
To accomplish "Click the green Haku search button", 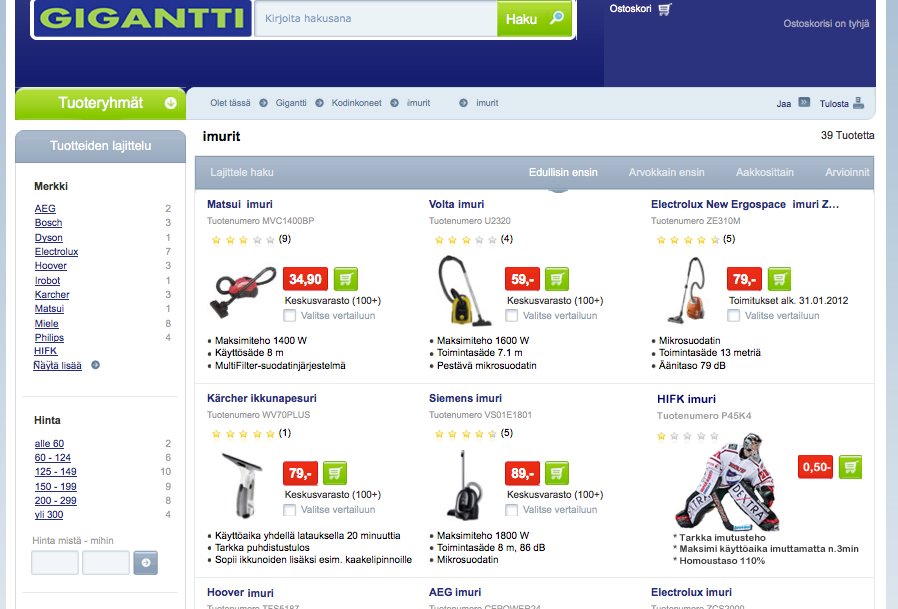I will [x=534, y=18].
